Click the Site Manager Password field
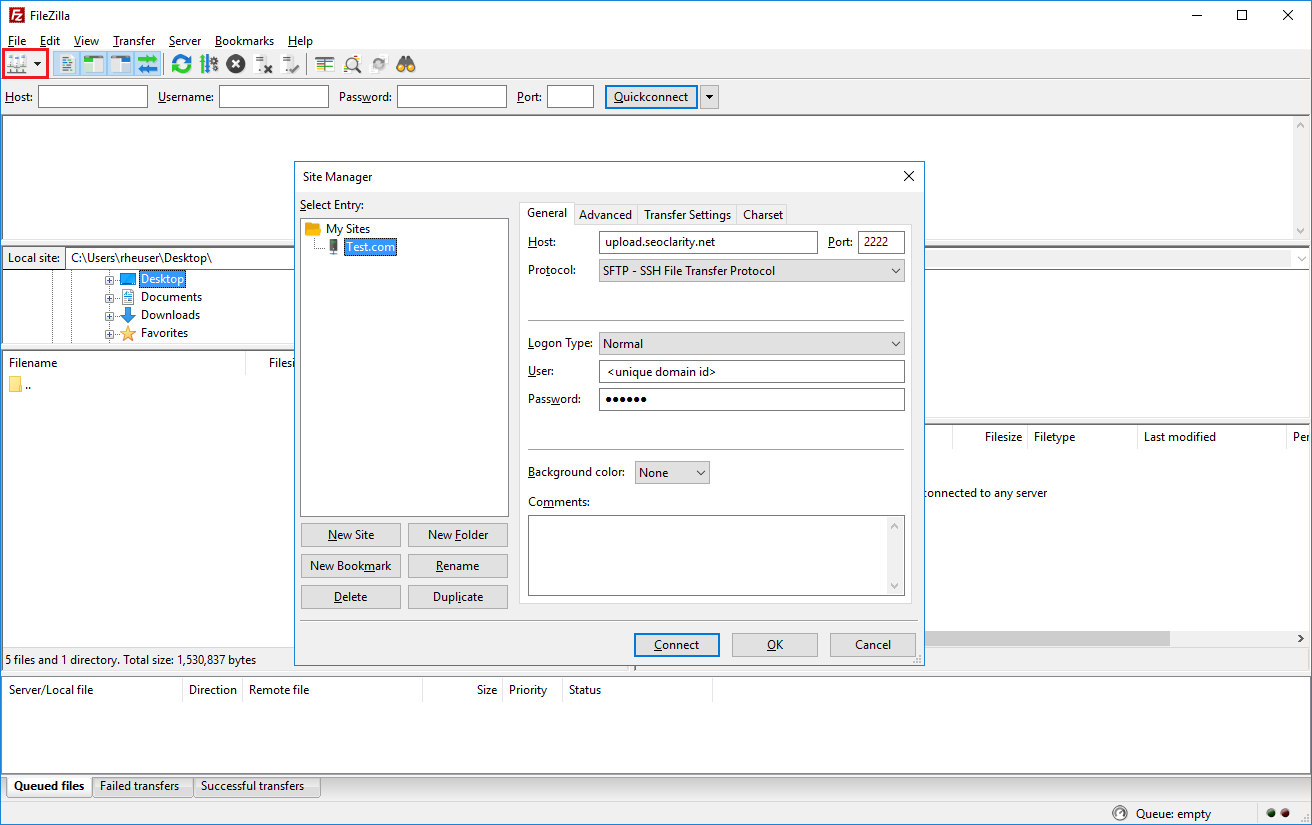Screen dimensions: 1312x825 click(752, 400)
